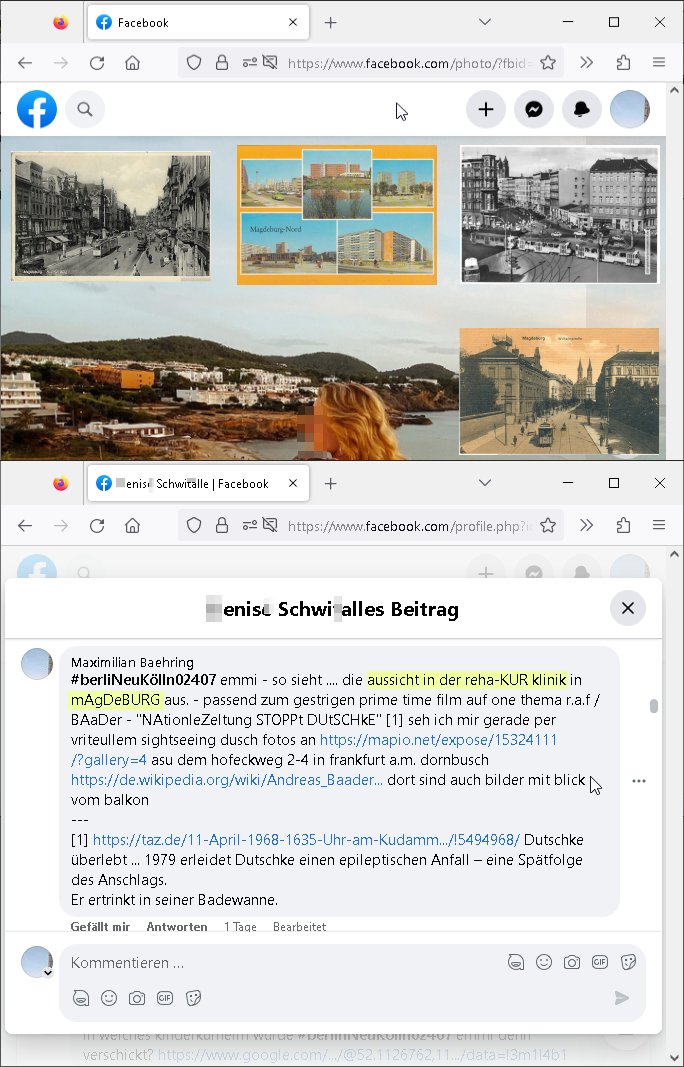Image resolution: width=684 pixels, height=1067 pixels.
Task: Open account profile avatar in top window
Action: coord(630,109)
